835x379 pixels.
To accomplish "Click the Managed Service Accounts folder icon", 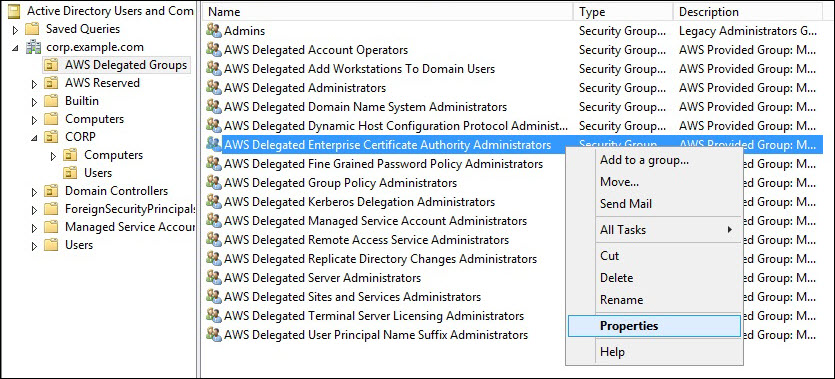I will tap(52, 227).
